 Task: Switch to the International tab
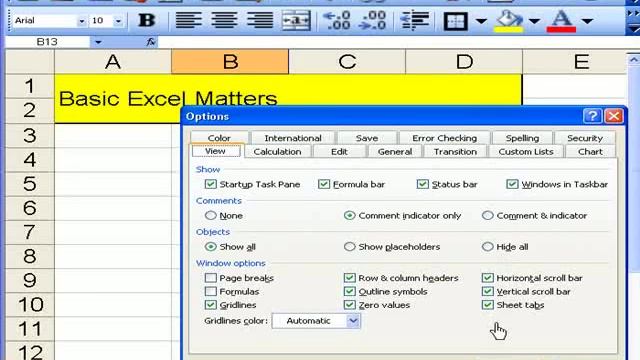[293, 138]
